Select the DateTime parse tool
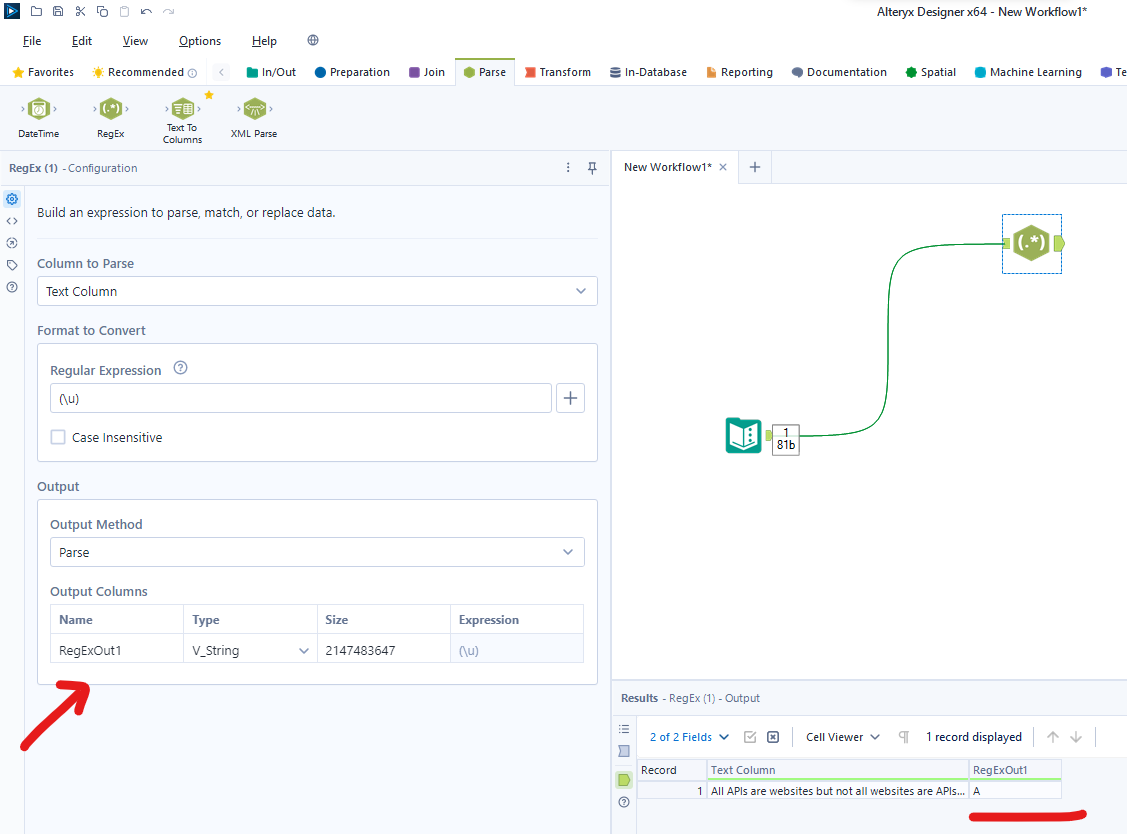 click(38, 109)
